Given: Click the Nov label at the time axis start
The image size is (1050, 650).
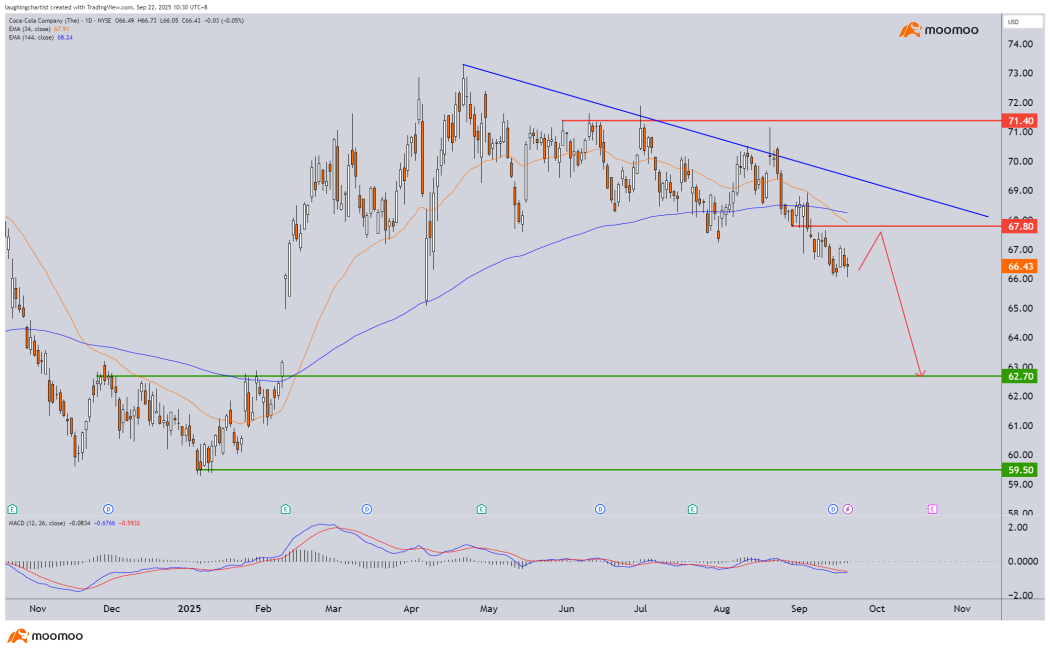Looking at the screenshot, I should pos(38,608).
